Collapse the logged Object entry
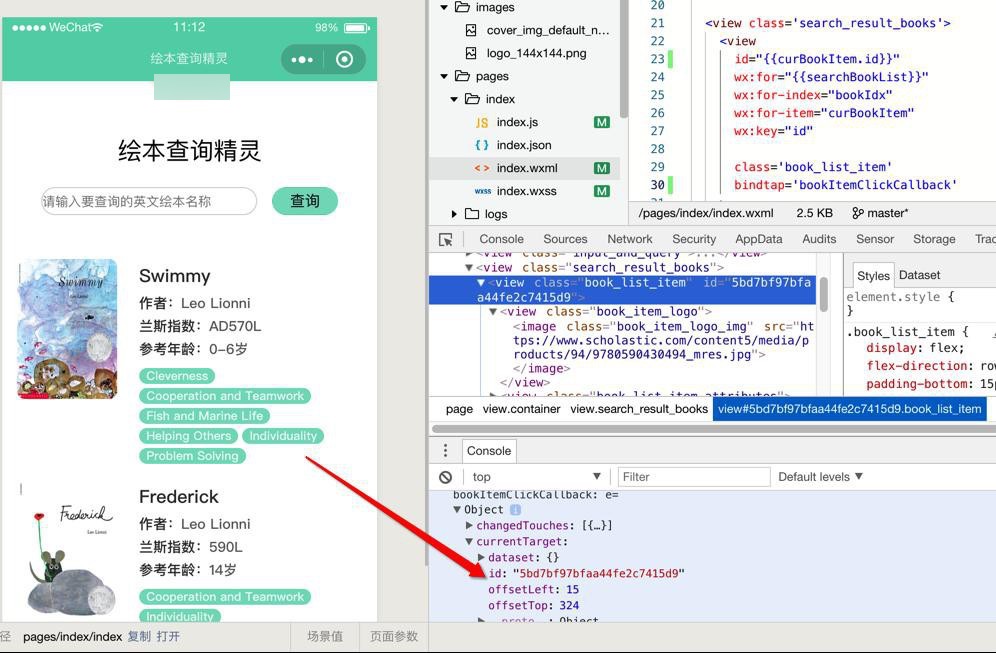The width and height of the screenshot is (996, 653). (457, 509)
